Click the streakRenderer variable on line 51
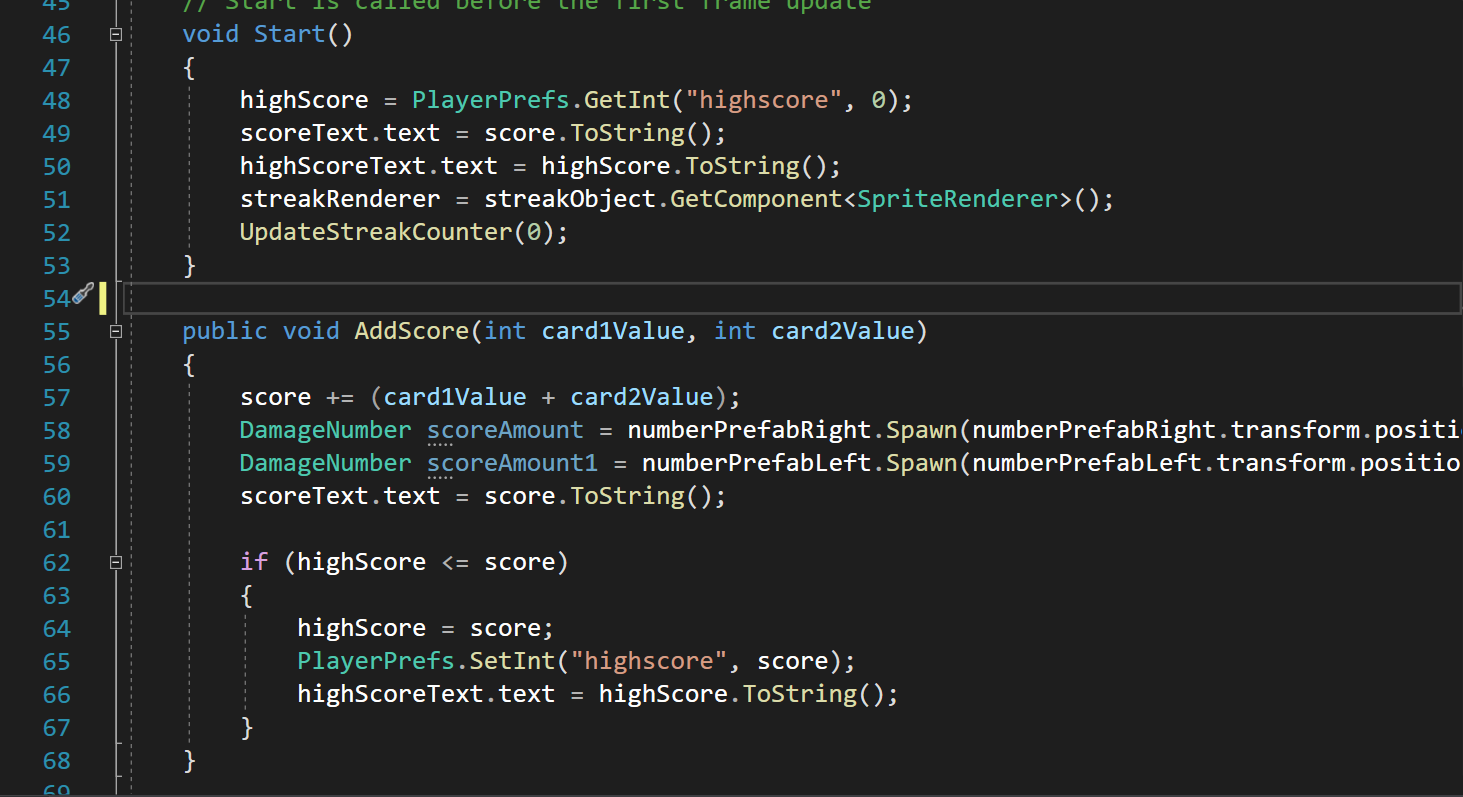The image size is (1463, 797). (x=340, y=199)
